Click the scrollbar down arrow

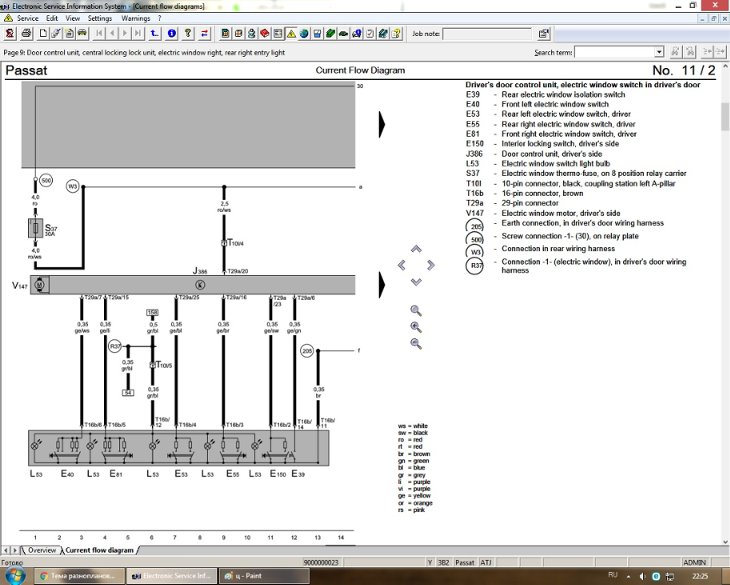click(x=725, y=541)
